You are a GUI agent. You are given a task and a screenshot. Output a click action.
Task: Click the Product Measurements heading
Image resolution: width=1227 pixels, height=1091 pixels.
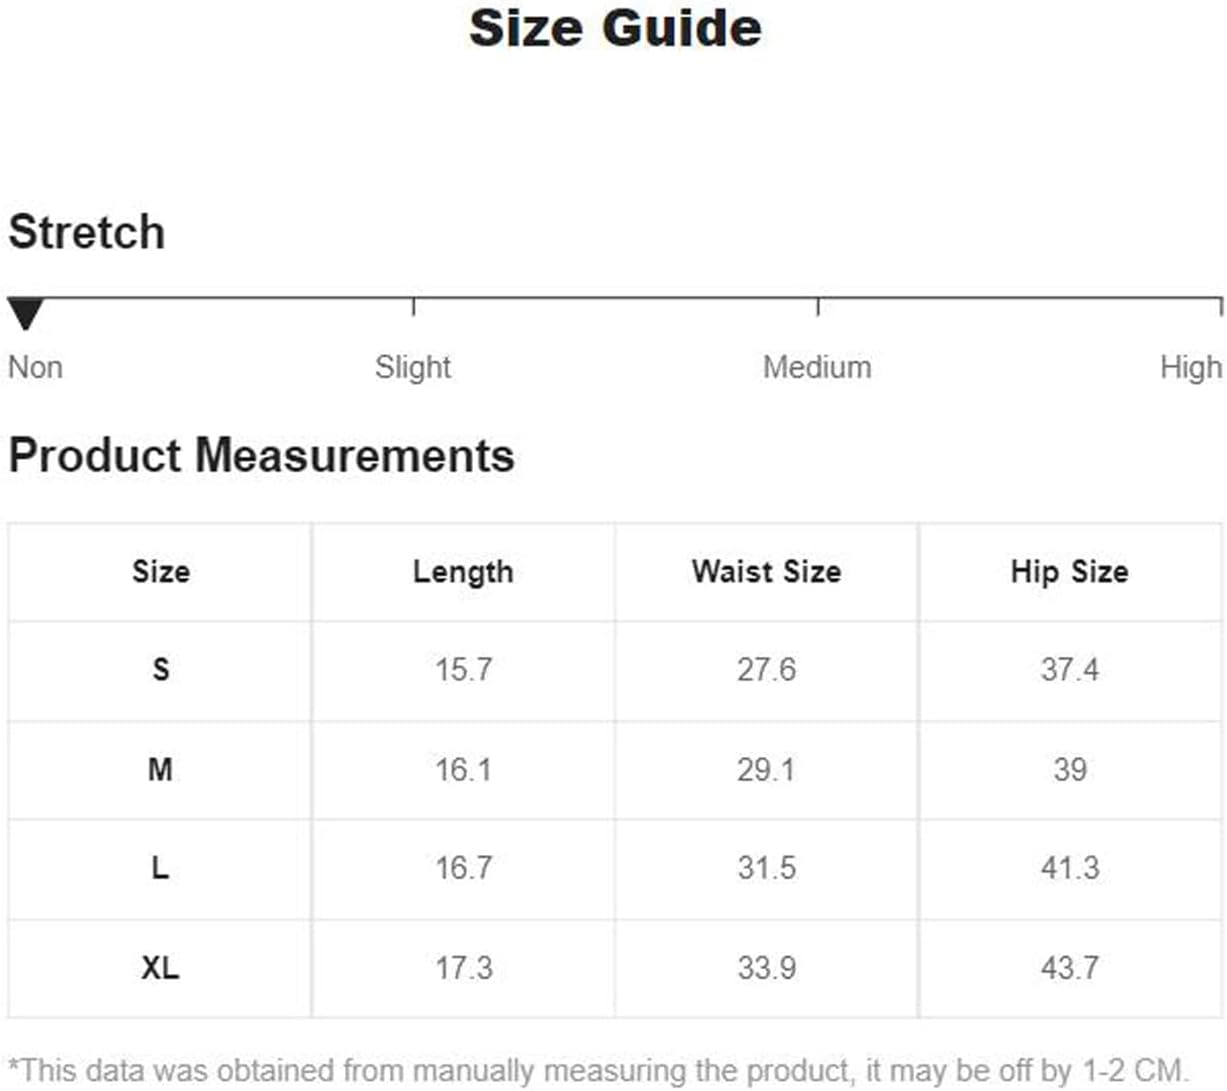pyautogui.click(x=261, y=455)
